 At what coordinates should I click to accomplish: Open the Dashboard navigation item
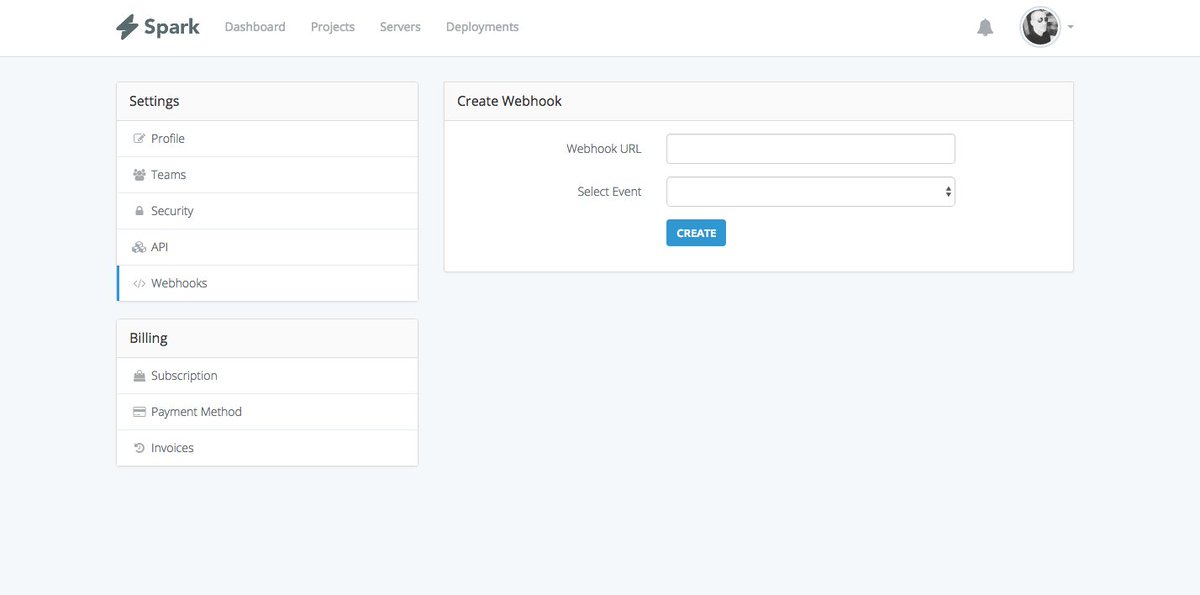[x=255, y=26]
